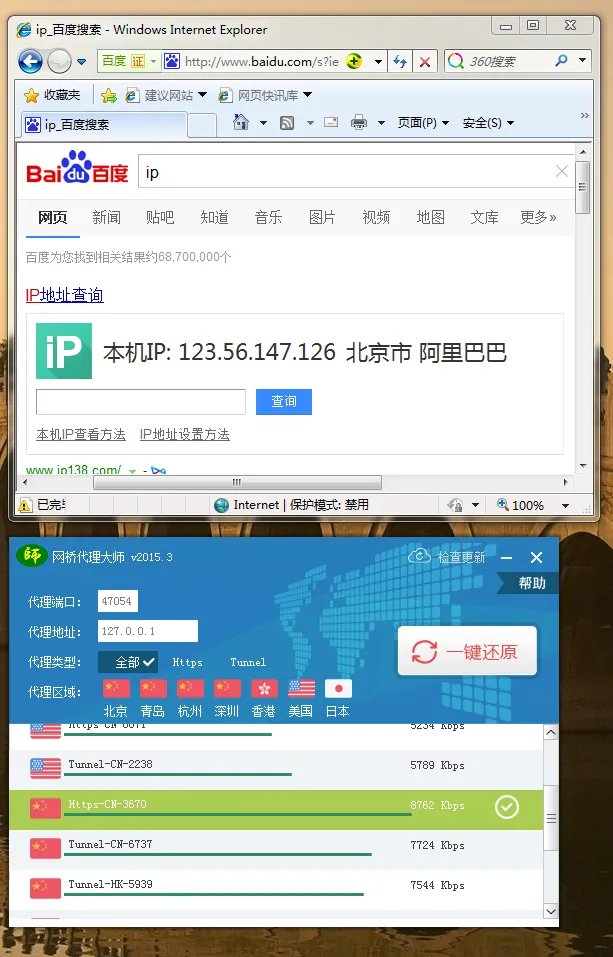
Task: Open recent pages dropdown beside forward arrow
Action: (x=81, y=62)
